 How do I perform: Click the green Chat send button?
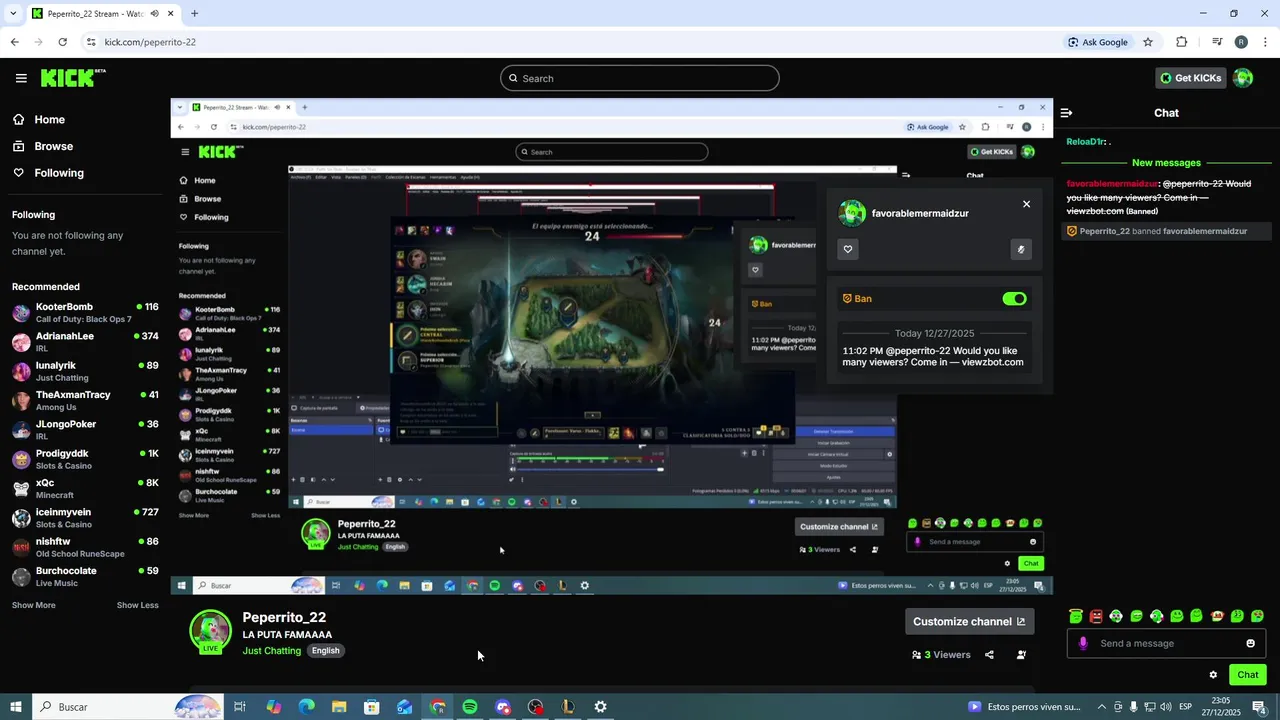pos(1247,675)
